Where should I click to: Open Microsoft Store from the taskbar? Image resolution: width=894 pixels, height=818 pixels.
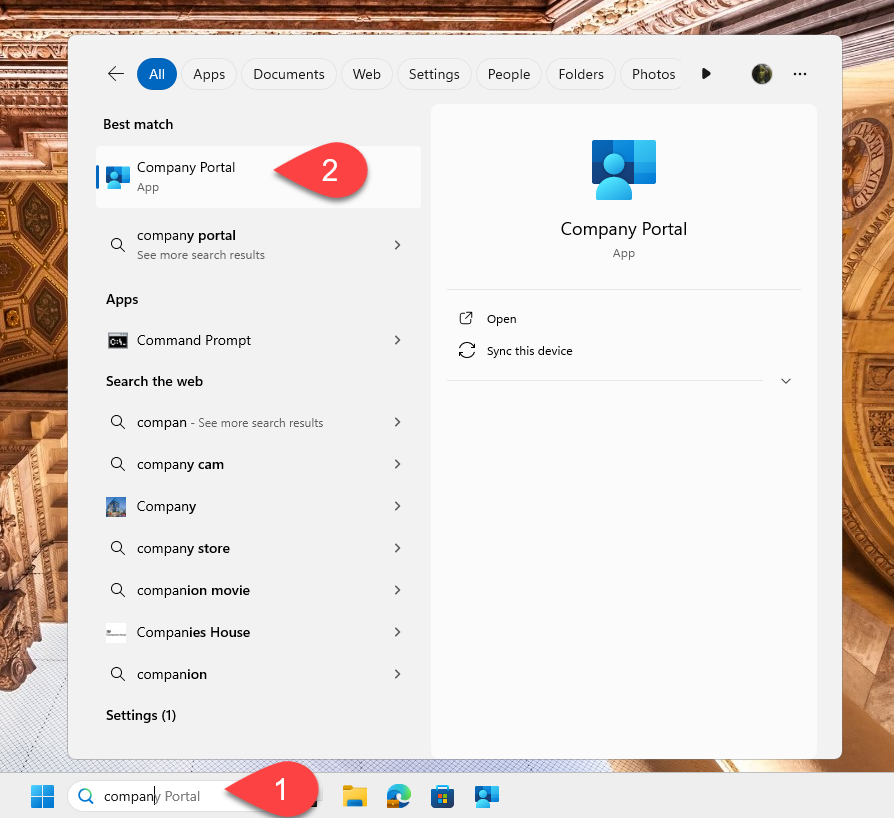[443, 796]
